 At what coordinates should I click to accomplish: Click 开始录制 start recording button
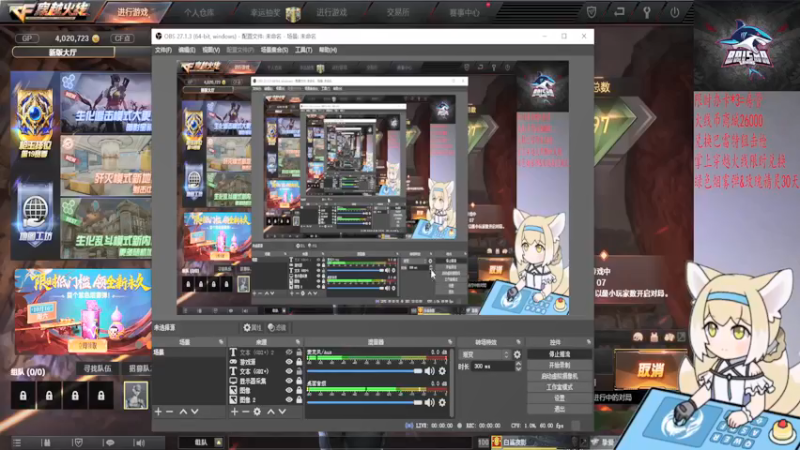coord(560,365)
